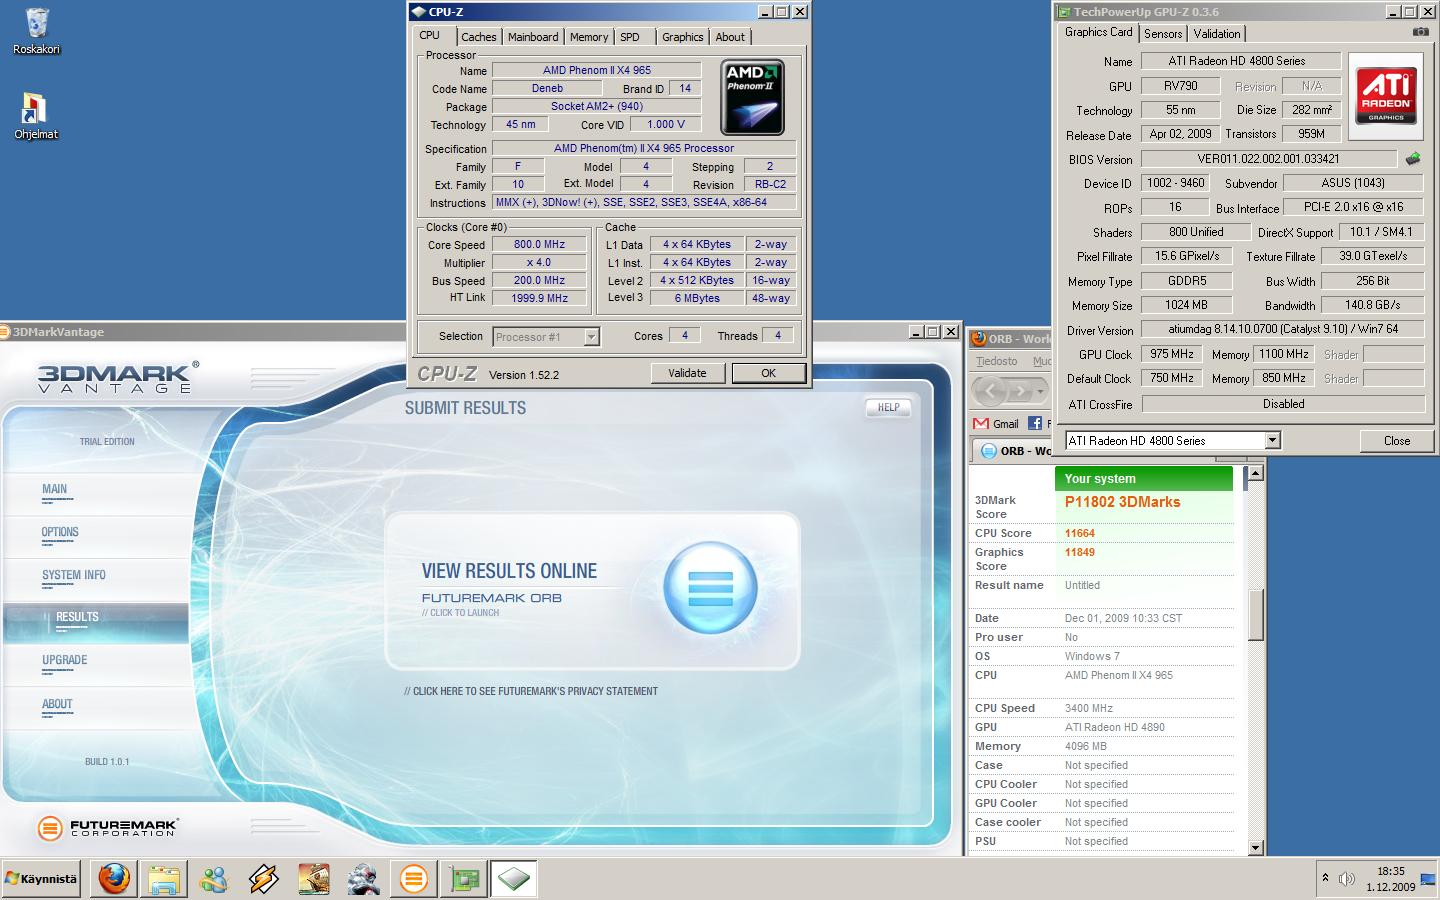Click the OK button in CPU-Z
The width and height of the screenshot is (1440, 900).
point(768,373)
